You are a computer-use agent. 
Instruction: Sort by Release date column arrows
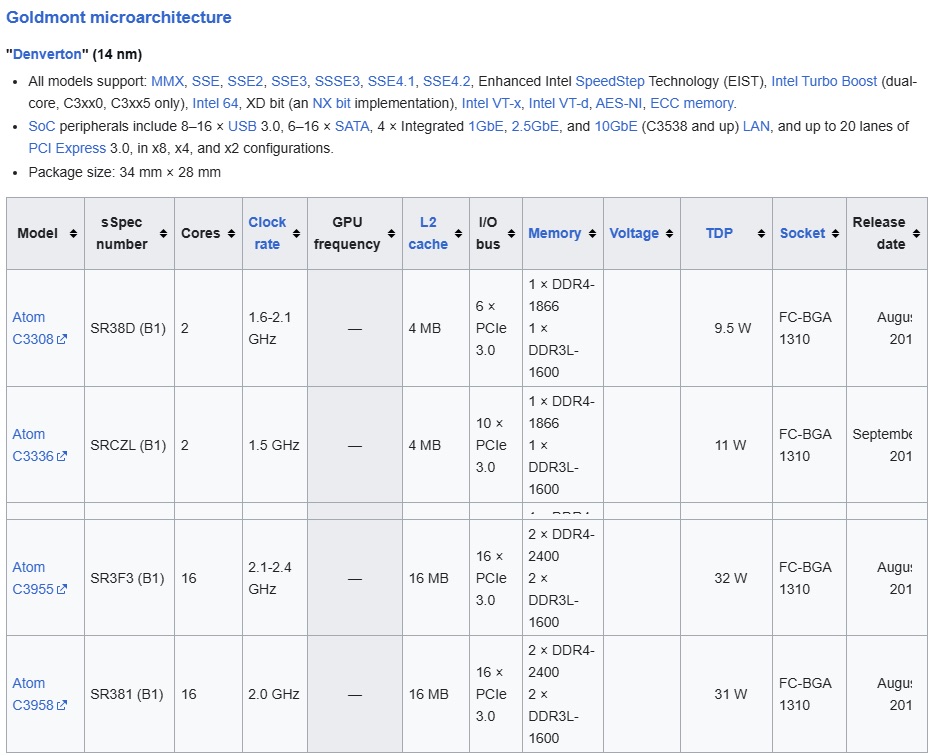(x=916, y=233)
